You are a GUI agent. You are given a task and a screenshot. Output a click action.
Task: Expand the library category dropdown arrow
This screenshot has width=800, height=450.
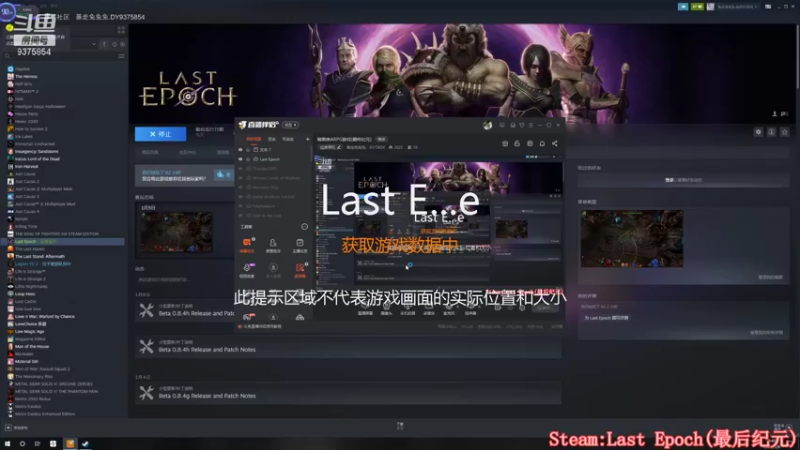pyautogui.click(x=94, y=44)
